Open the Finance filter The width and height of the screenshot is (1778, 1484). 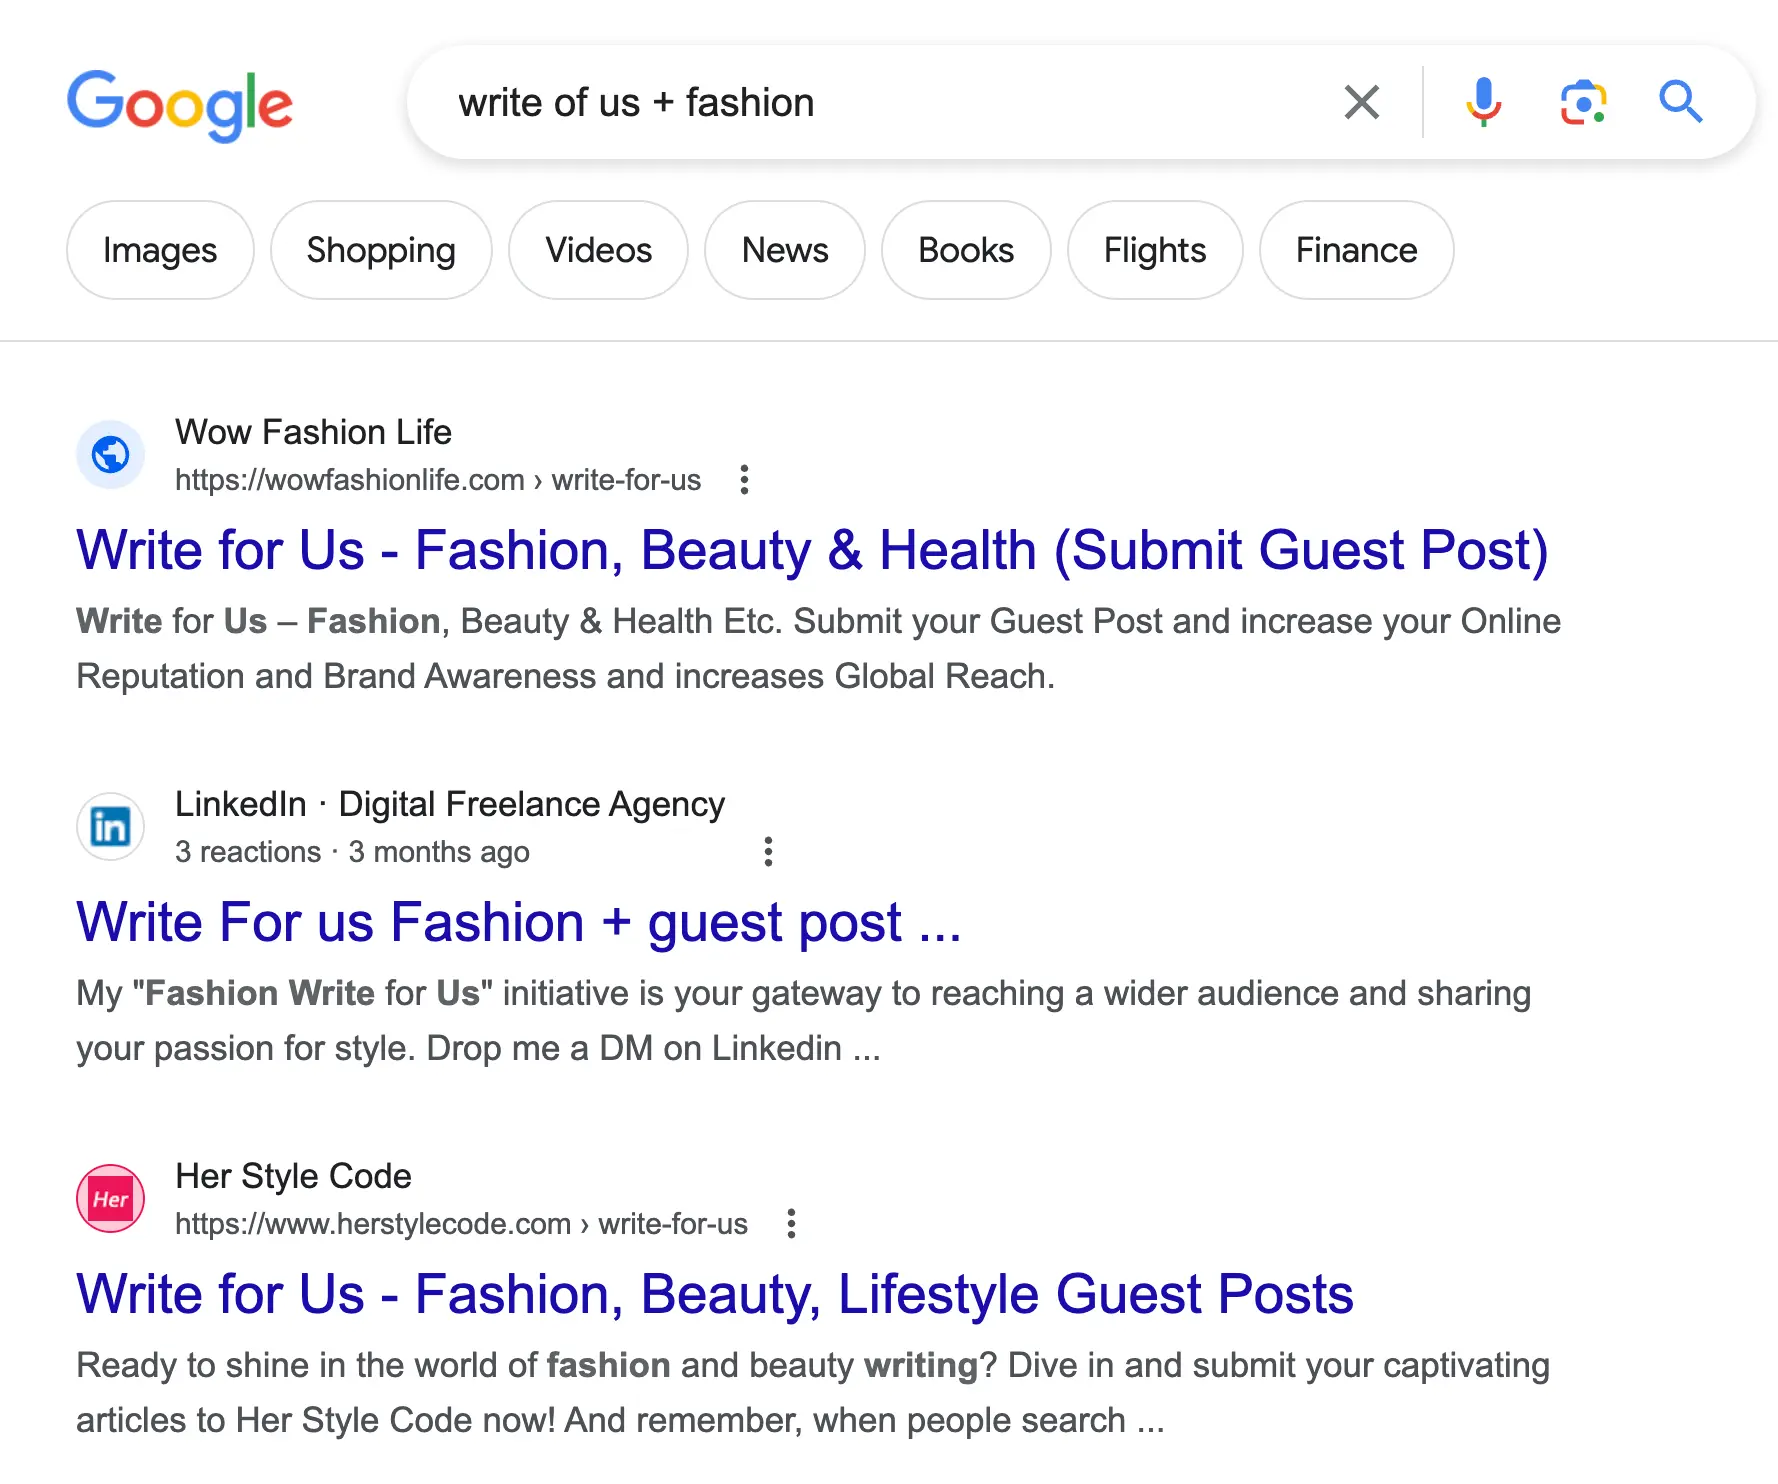point(1356,250)
